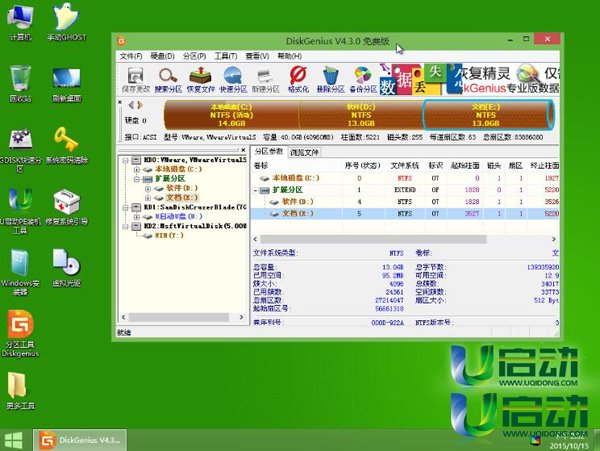Open U启动PE装机工具 desktop icon
Screen dimensions: 600x451
[20, 210]
